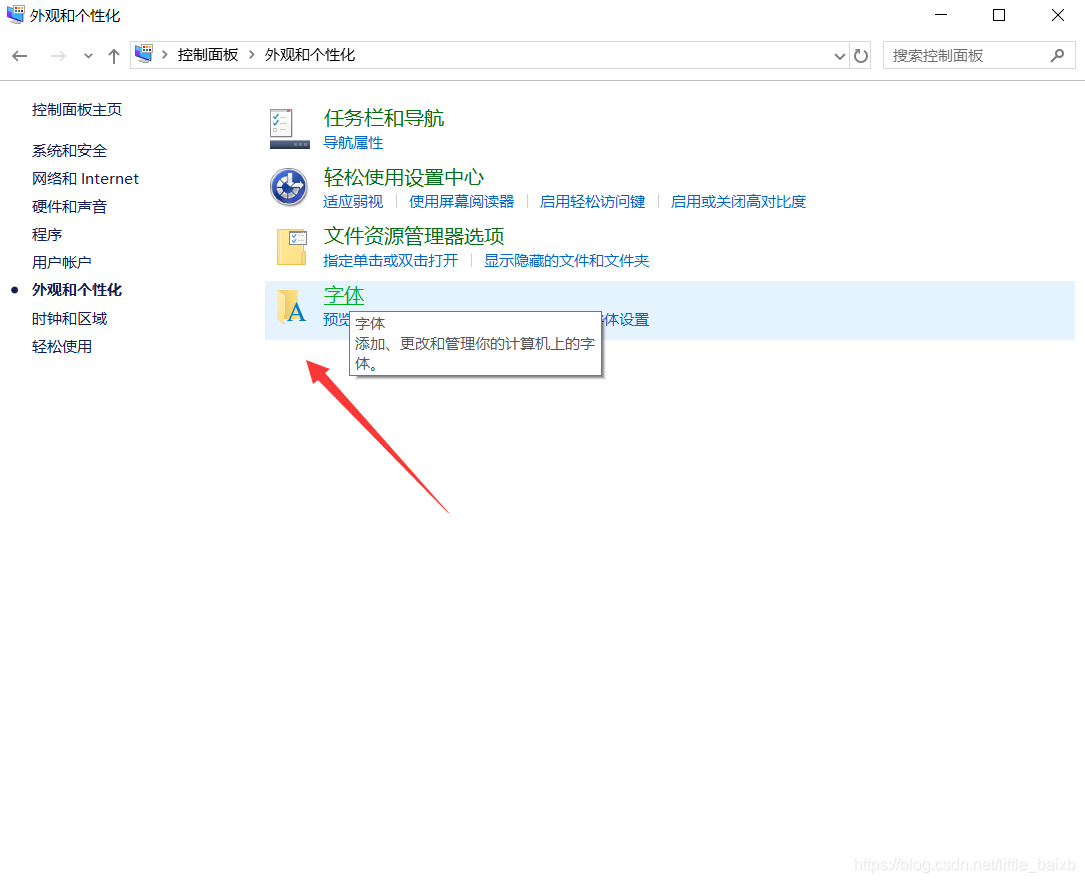This screenshot has width=1085, height=883.
Task: Open the recent locations dropdown arrow
Action: (x=88, y=56)
